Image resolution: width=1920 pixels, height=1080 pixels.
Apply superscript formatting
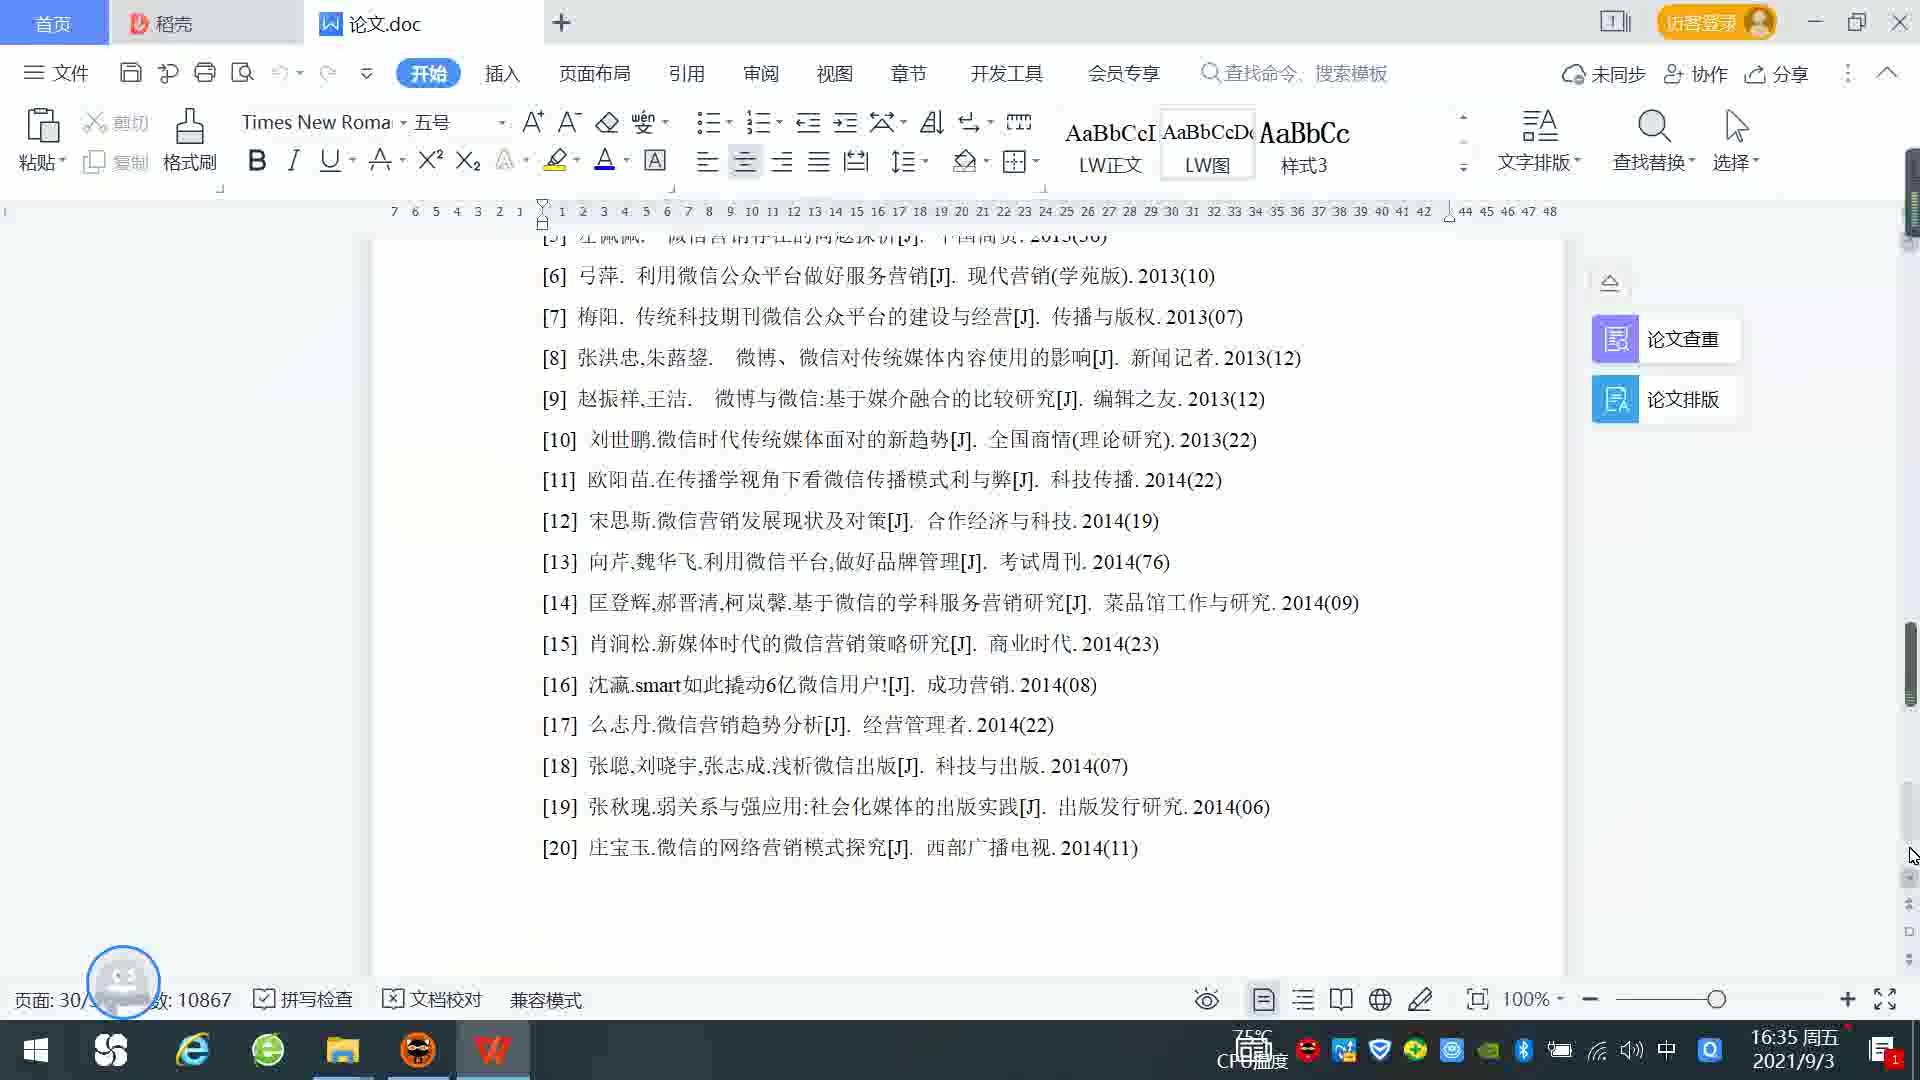(430, 160)
